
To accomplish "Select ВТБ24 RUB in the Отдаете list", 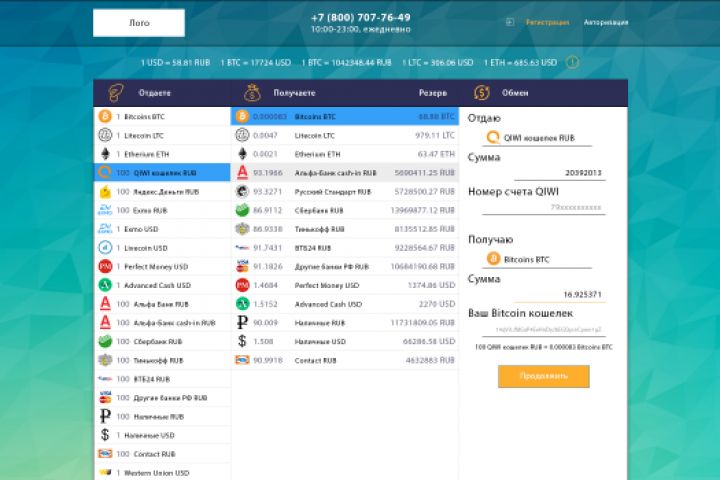I will (162, 379).
